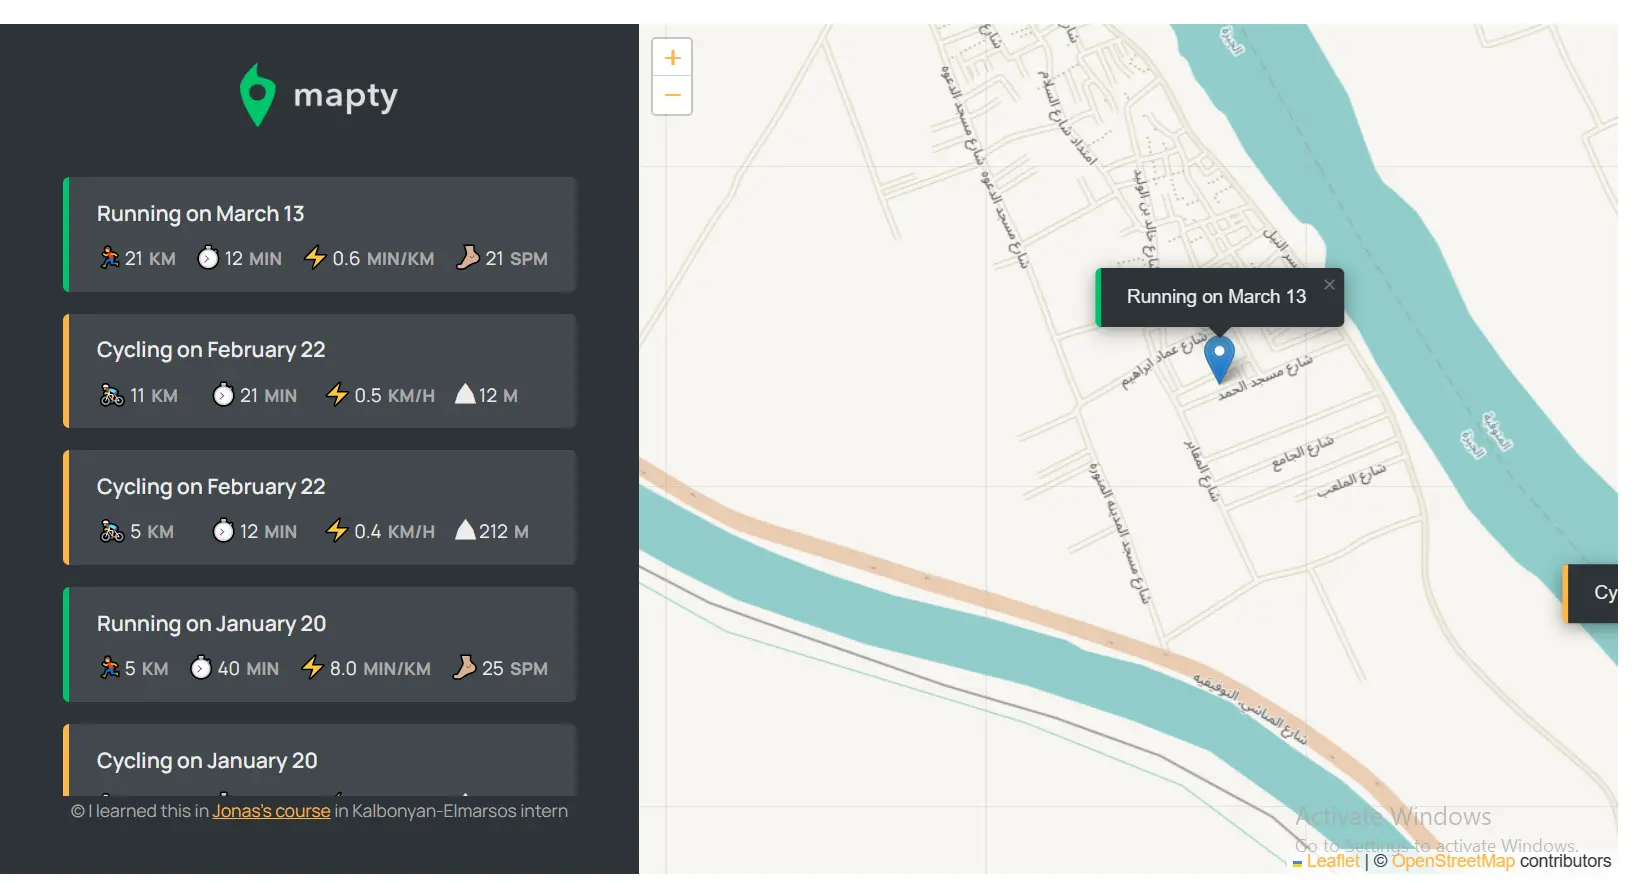The width and height of the screenshot is (1642, 883).
Task: Click the cyclist icon beside 11 KM
Action: click(x=112, y=395)
